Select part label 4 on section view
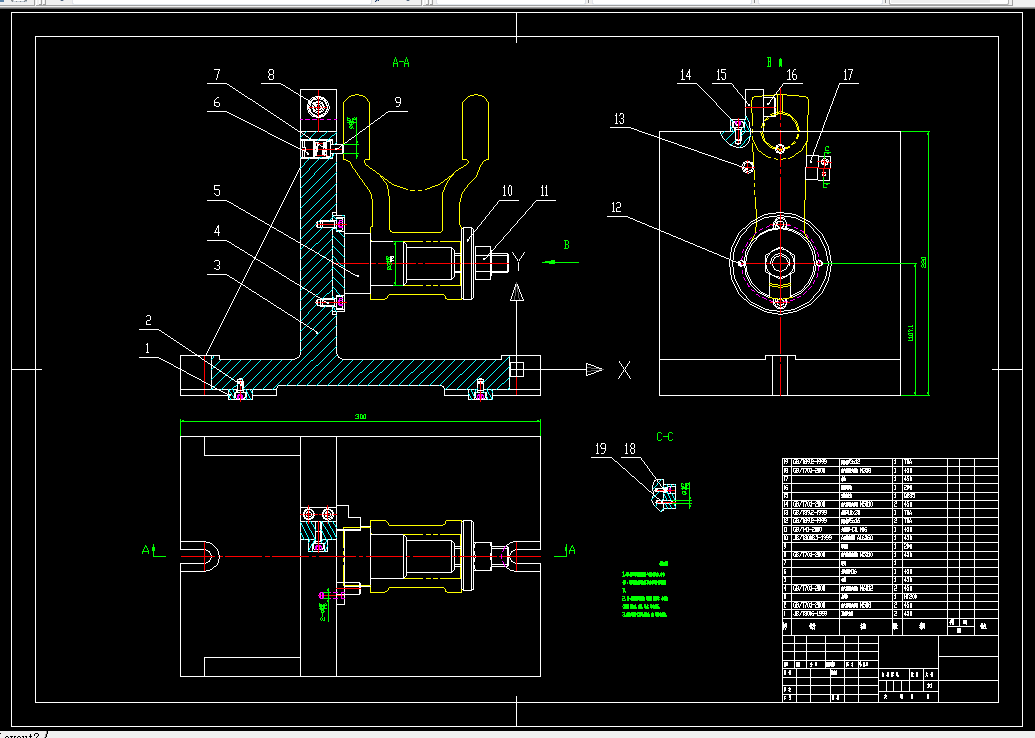Viewport: 1035px width, 738px height. [x=217, y=231]
